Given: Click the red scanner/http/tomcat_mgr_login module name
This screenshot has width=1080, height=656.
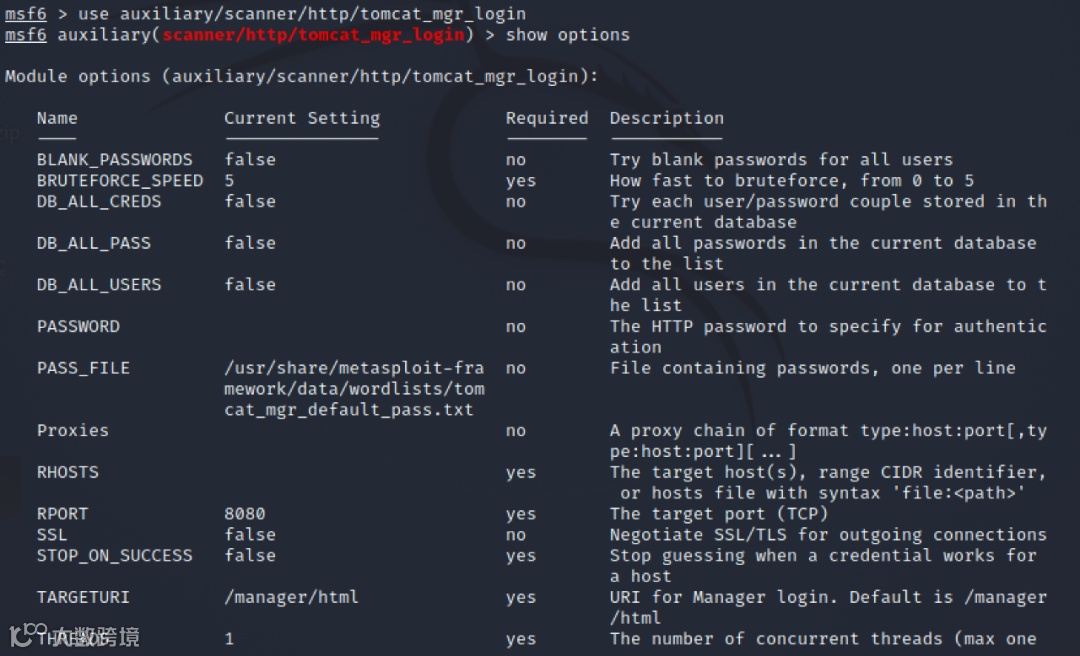Looking at the screenshot, I should click(x=313, y=35).
